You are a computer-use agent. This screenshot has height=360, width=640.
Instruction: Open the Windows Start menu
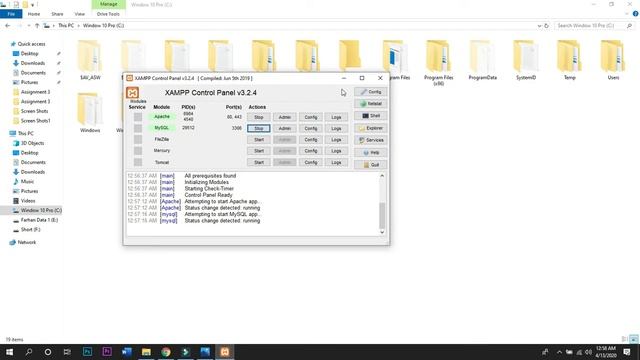(x=9, y=352)
